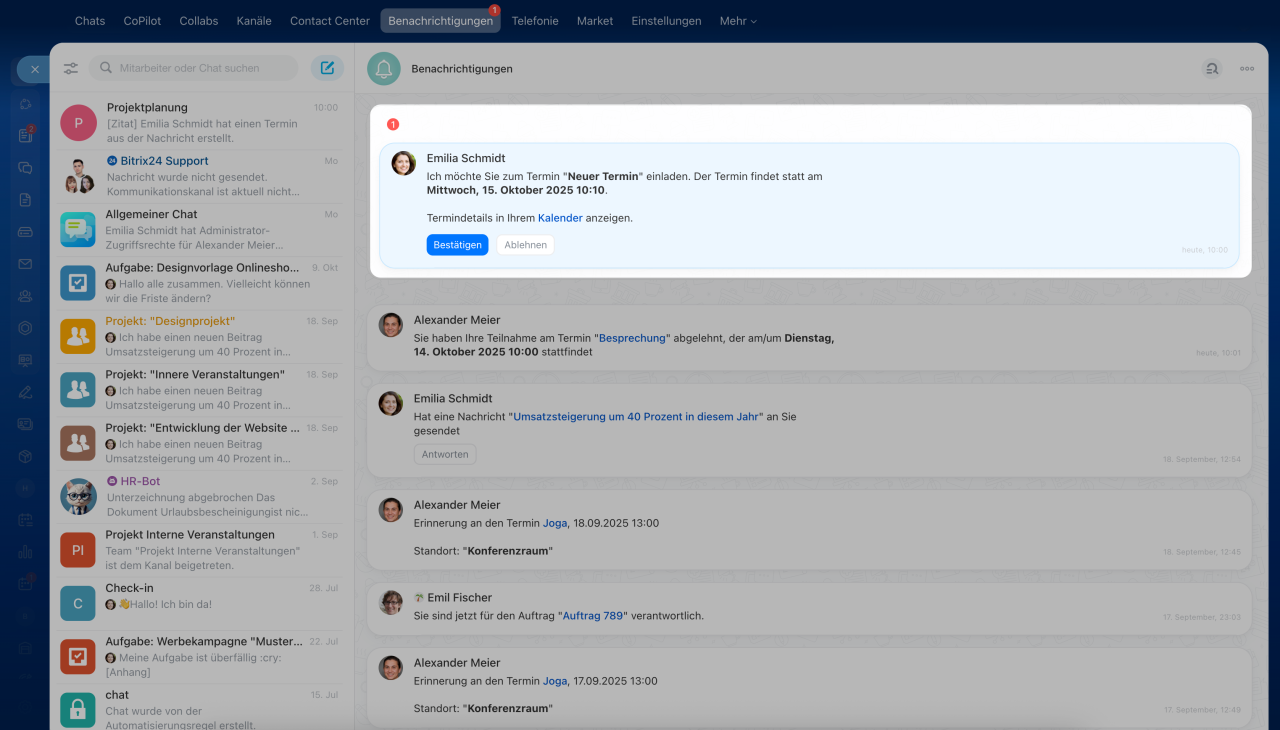Image resolution: width=1280 pixels, height=730 pixels.
Task: Open the Check-in chat
Action: 202,603
